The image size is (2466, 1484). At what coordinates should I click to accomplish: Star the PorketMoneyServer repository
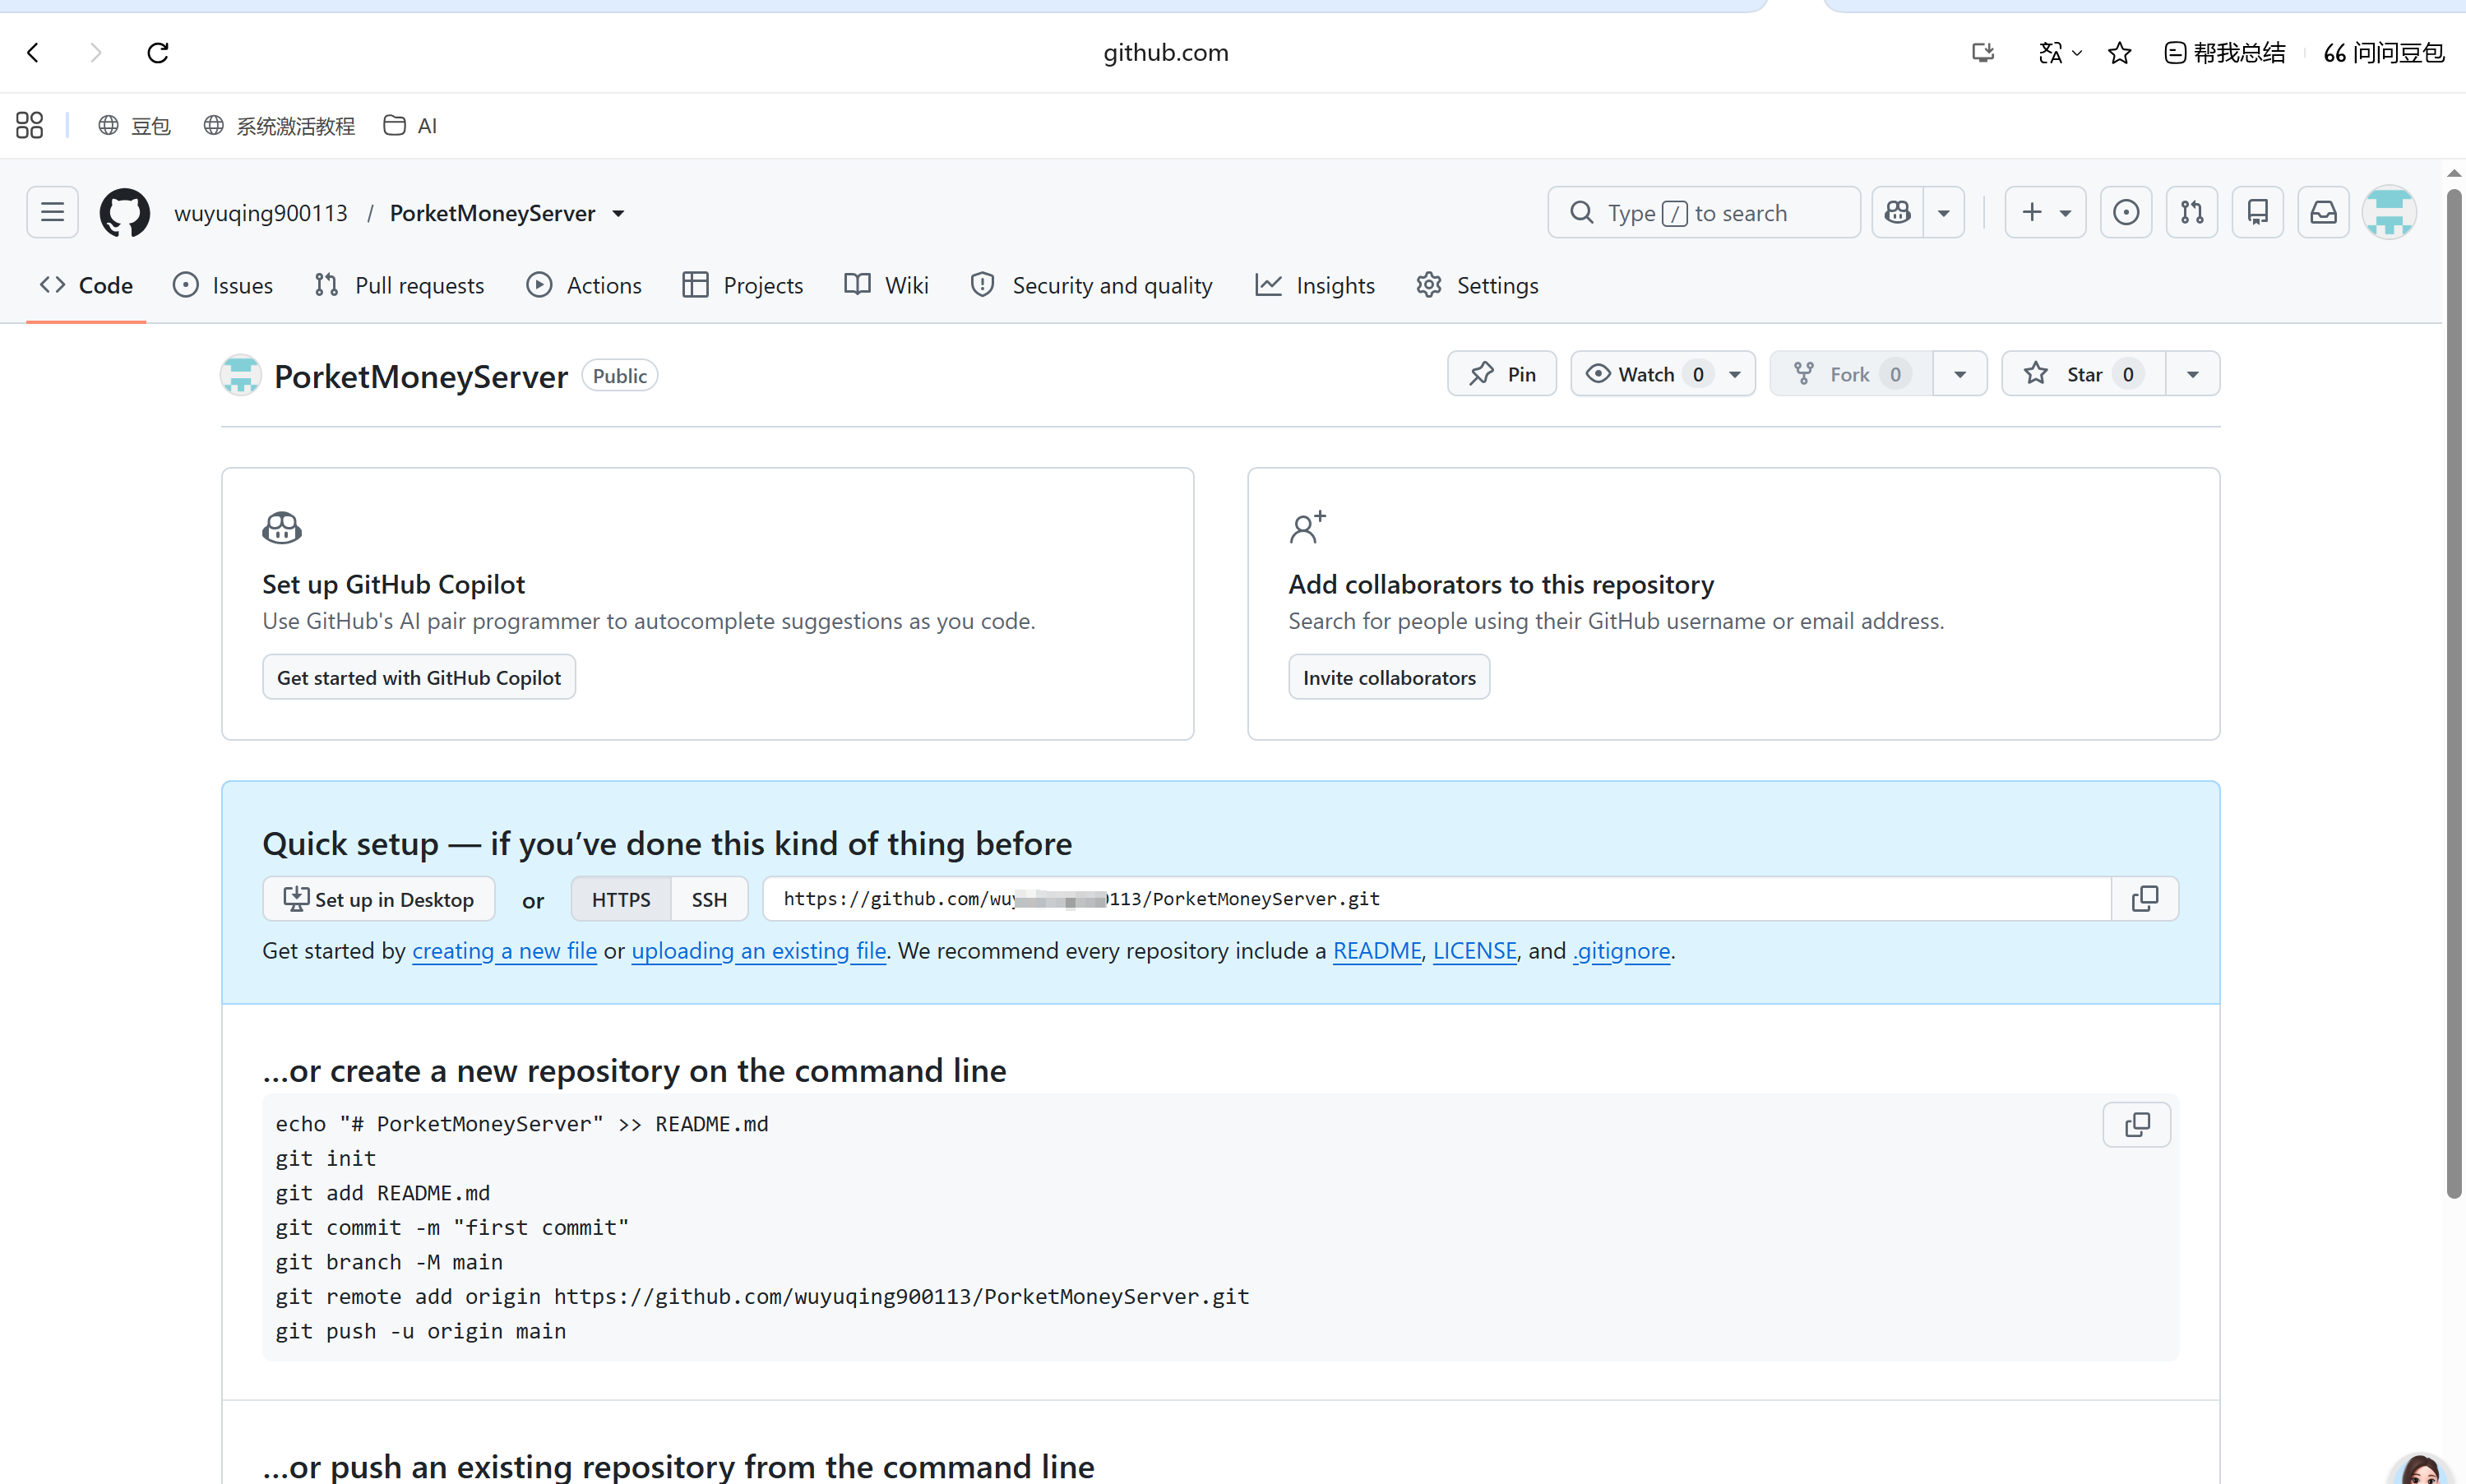click(2084, 374)
